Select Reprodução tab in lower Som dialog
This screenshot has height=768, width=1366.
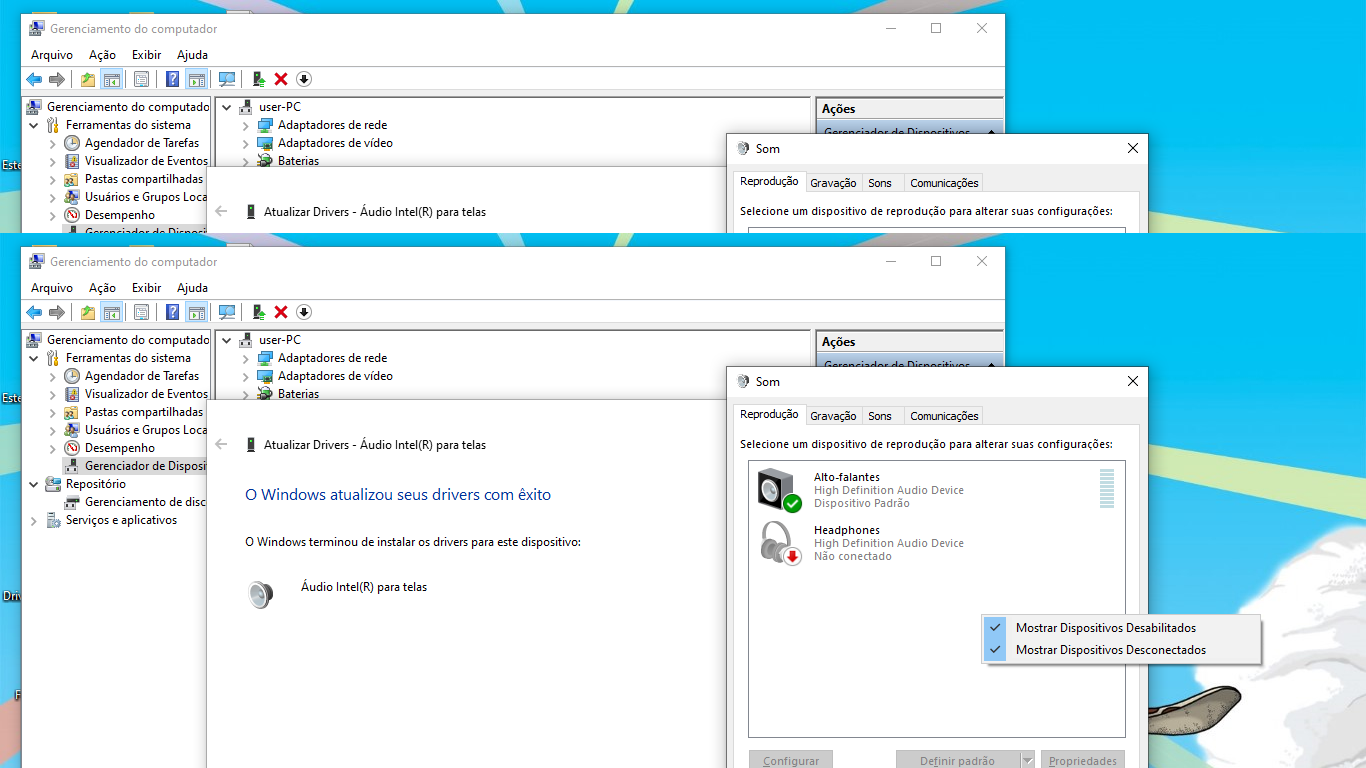point(769,414)
